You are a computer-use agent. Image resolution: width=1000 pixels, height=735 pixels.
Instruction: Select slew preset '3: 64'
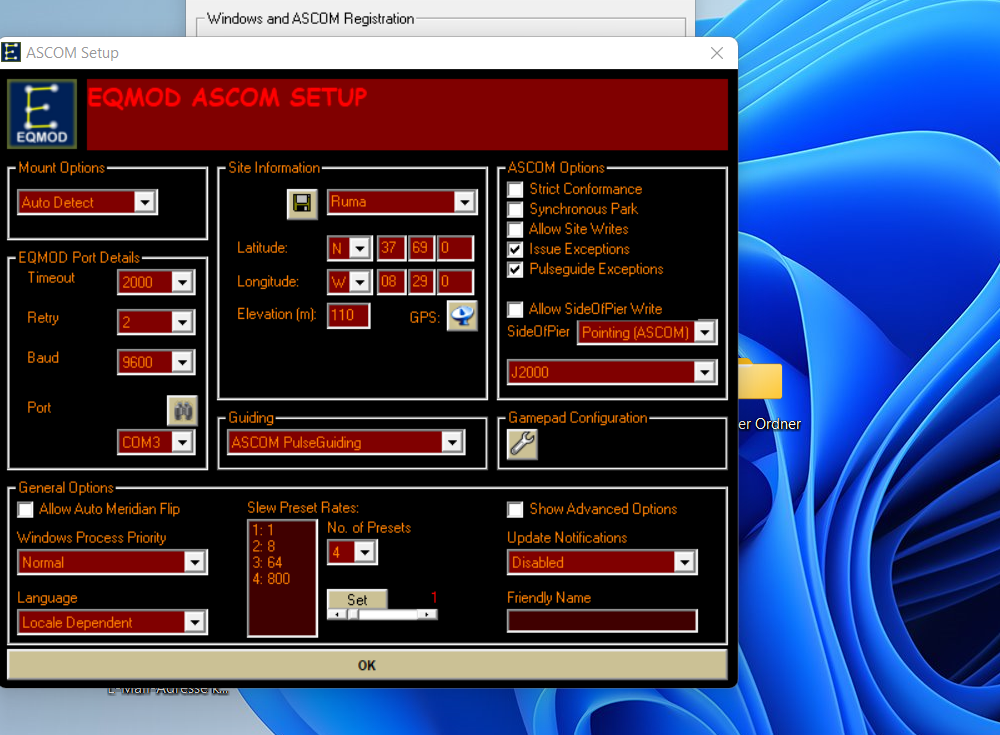coord(267,563)
